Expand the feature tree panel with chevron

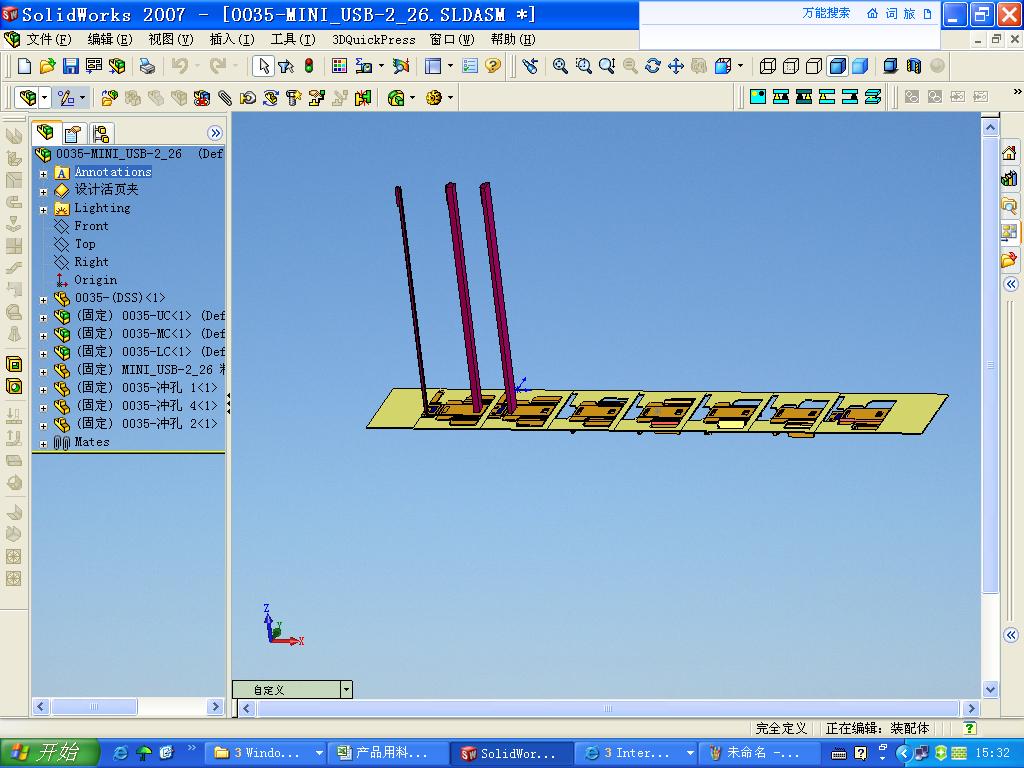click(x=214, y=133)
